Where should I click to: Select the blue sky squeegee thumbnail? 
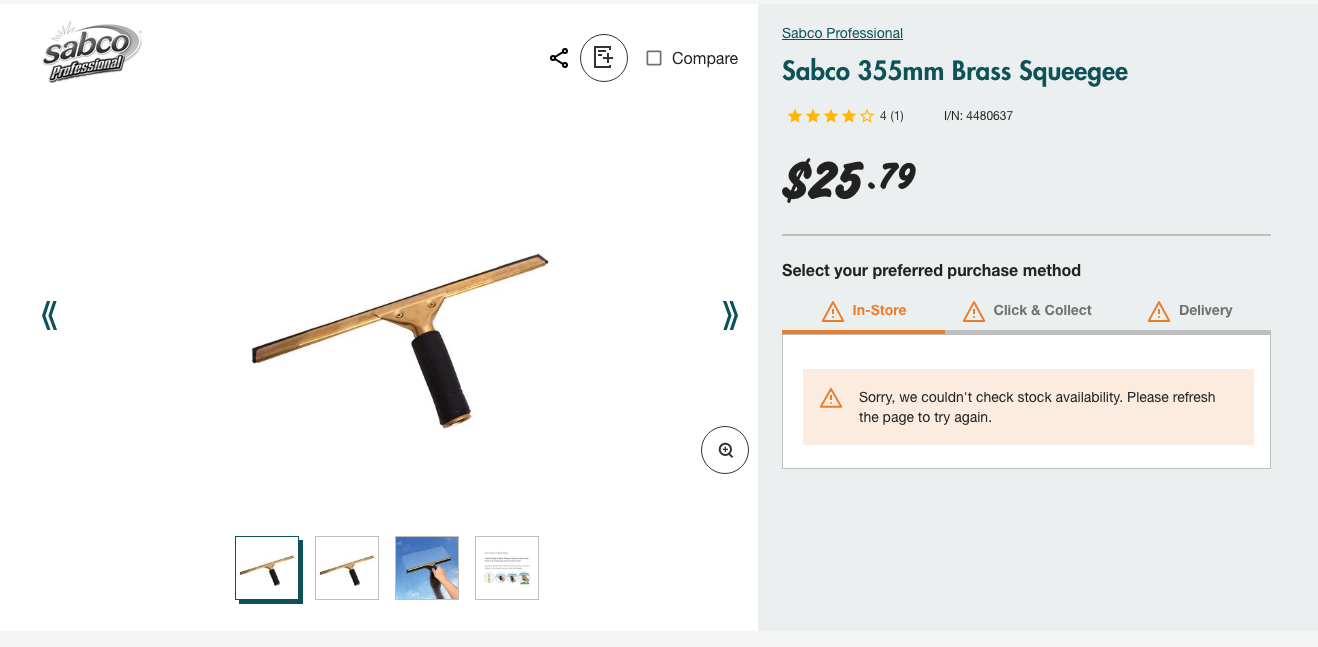click(x=426, y=568)
